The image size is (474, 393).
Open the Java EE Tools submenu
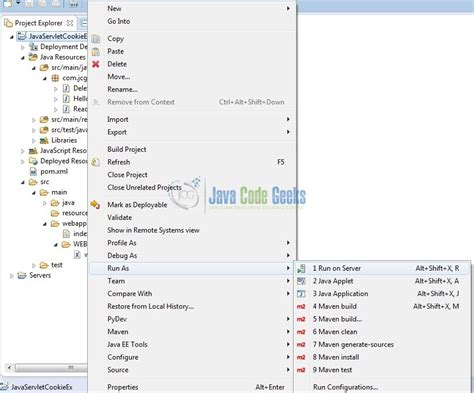(x=192, y=344)
